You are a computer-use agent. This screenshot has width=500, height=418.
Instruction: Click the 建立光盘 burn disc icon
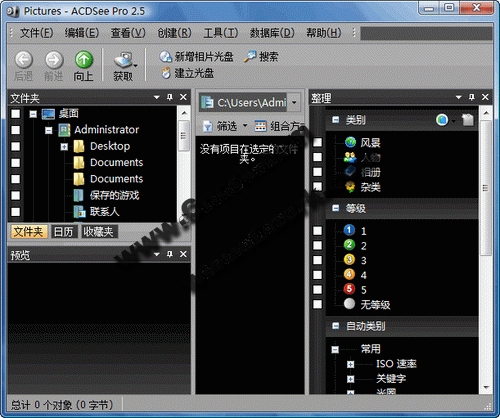[166, 73]
